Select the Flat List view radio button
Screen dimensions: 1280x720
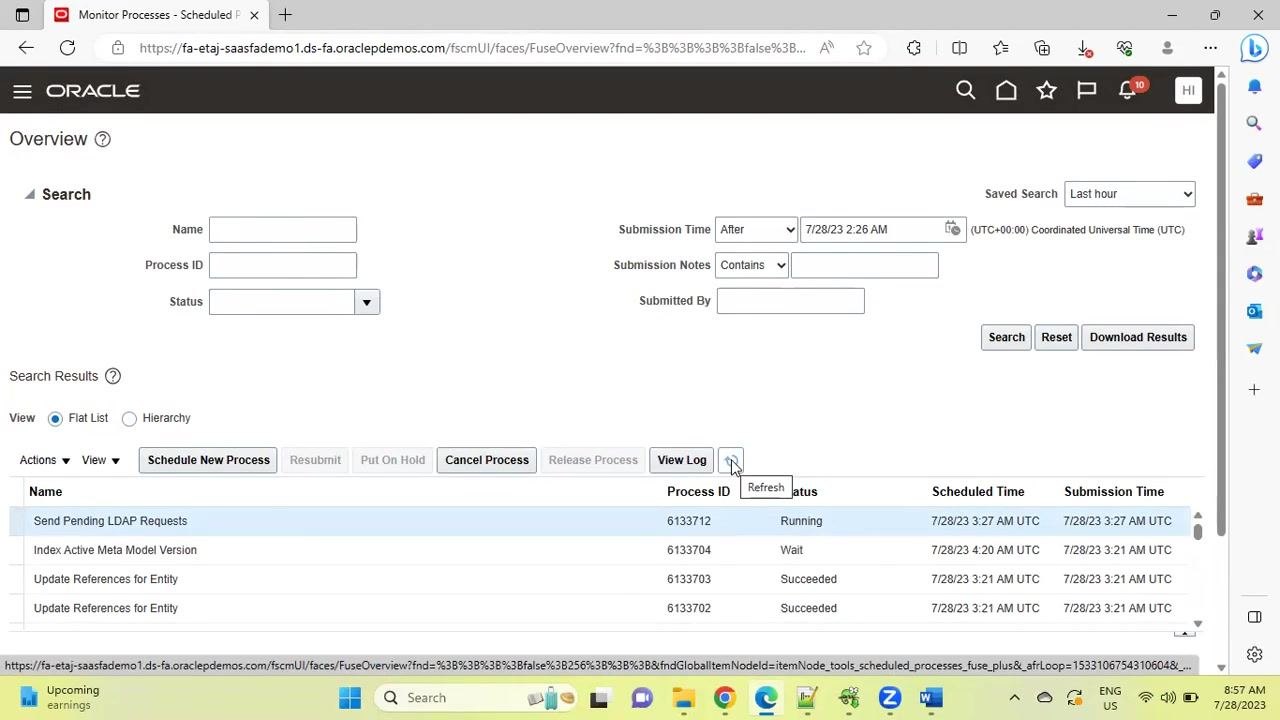click(55, 419)
